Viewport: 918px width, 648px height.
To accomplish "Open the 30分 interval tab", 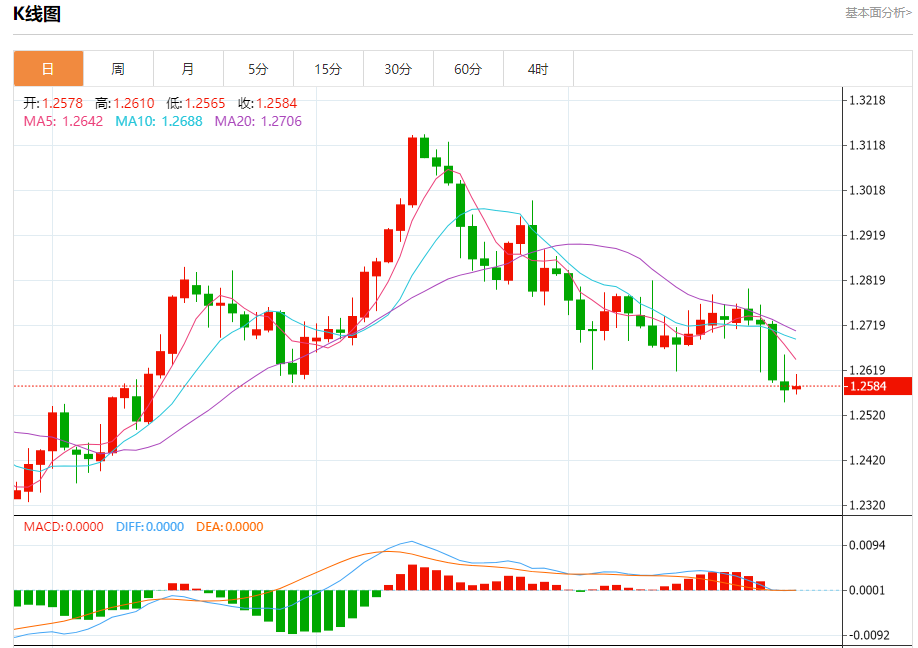I will 398,69.
